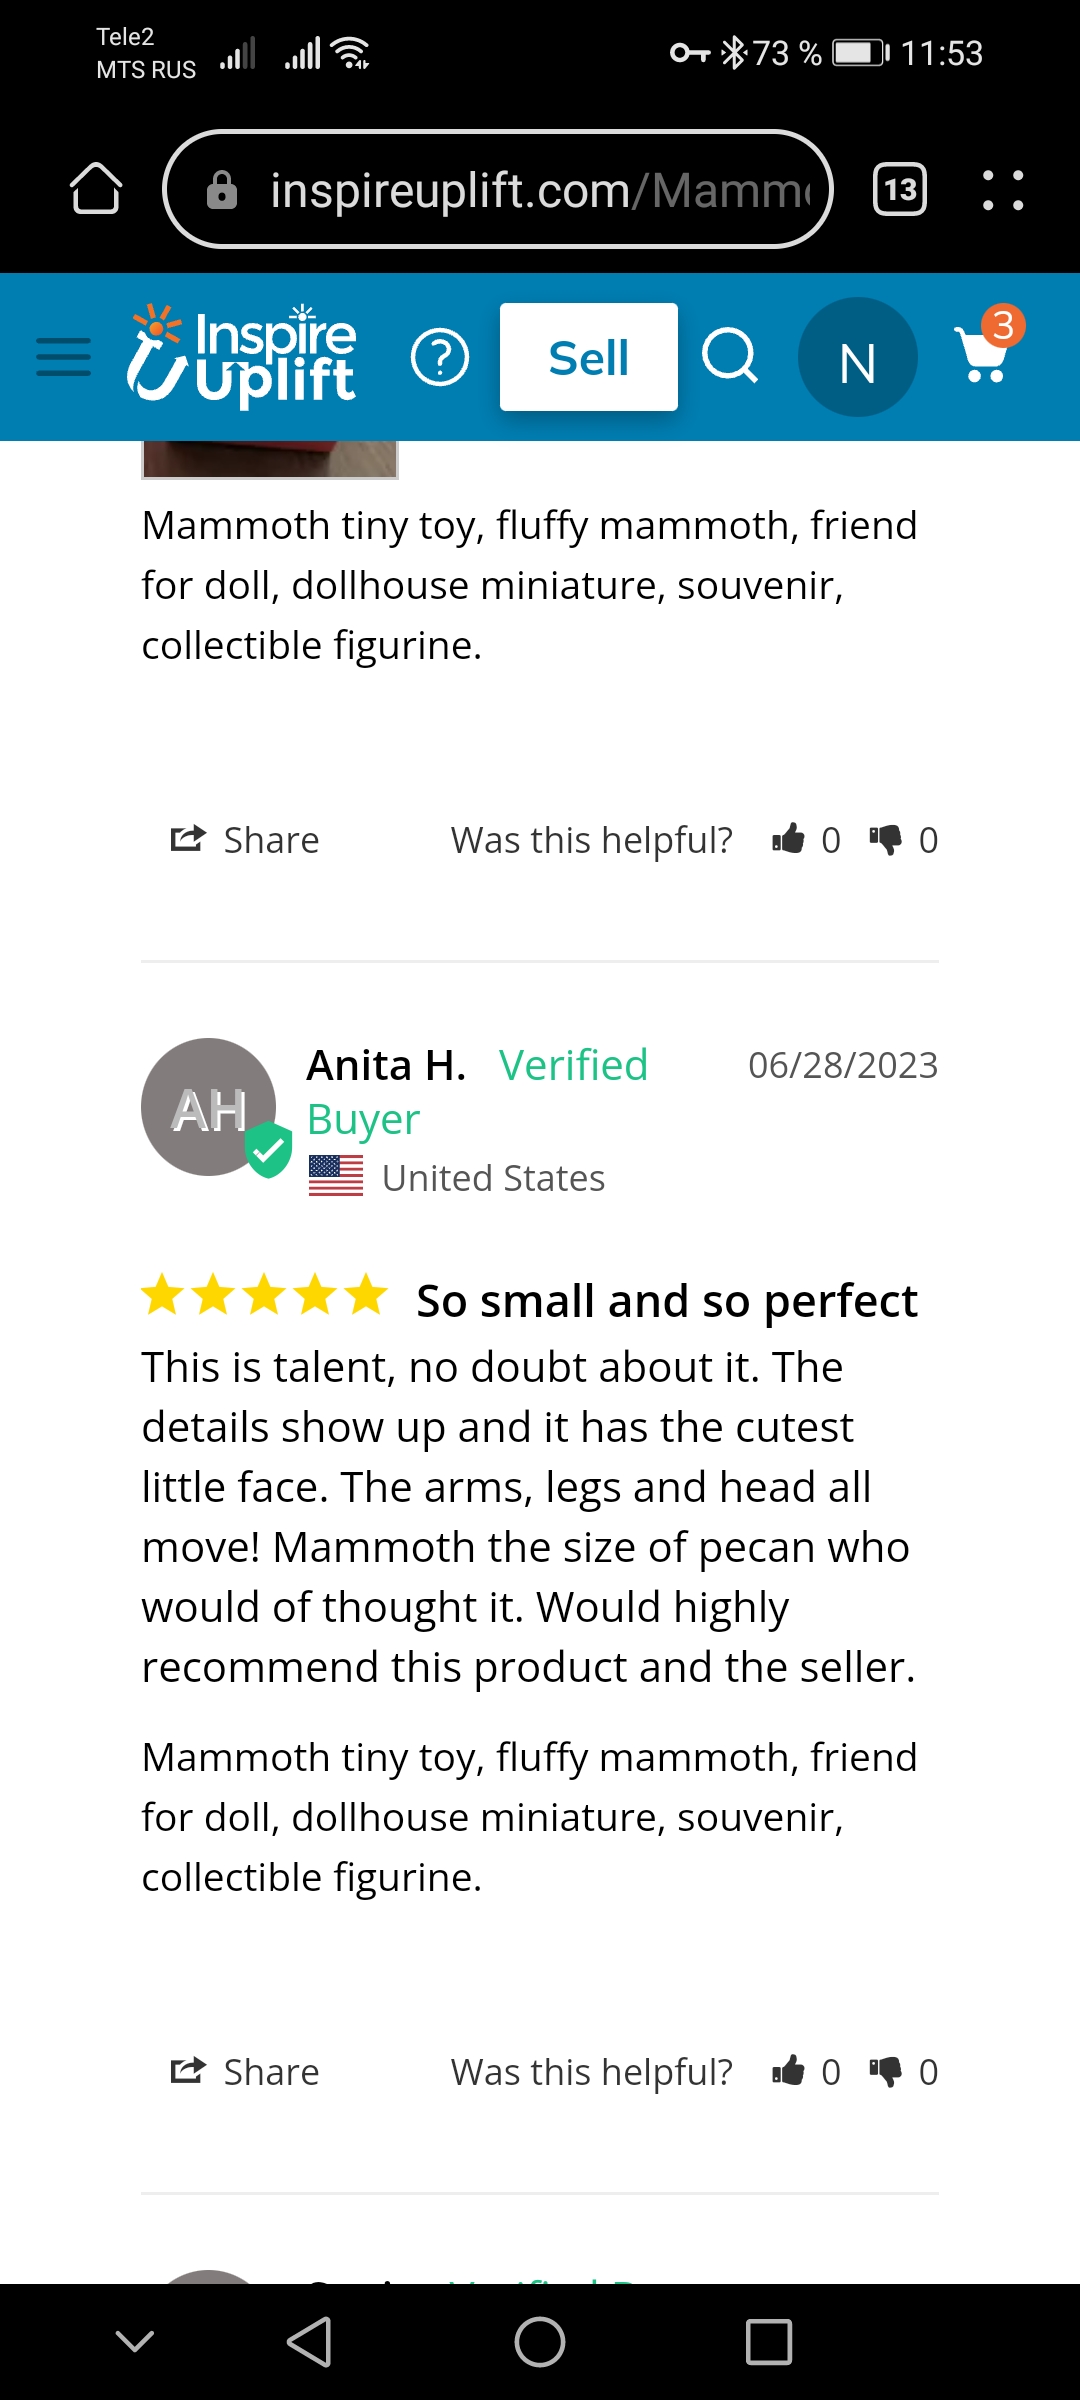
Task: Open the search magnifier icon
Action: tap(730, 356)
